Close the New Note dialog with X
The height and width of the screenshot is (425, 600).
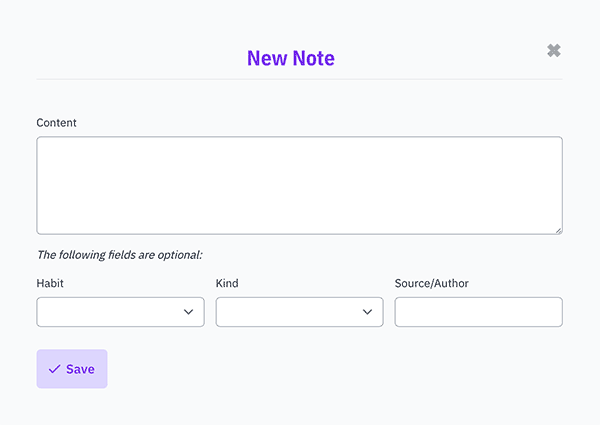click(554, 50)
